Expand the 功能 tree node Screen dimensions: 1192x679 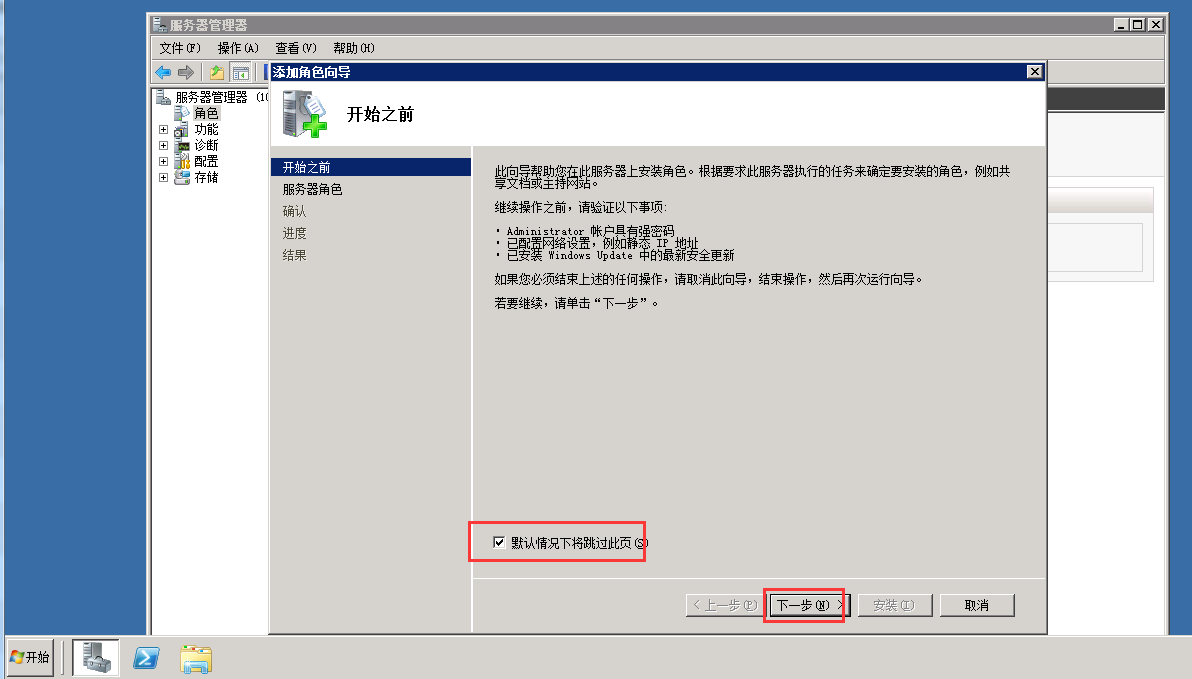point(163,129)
